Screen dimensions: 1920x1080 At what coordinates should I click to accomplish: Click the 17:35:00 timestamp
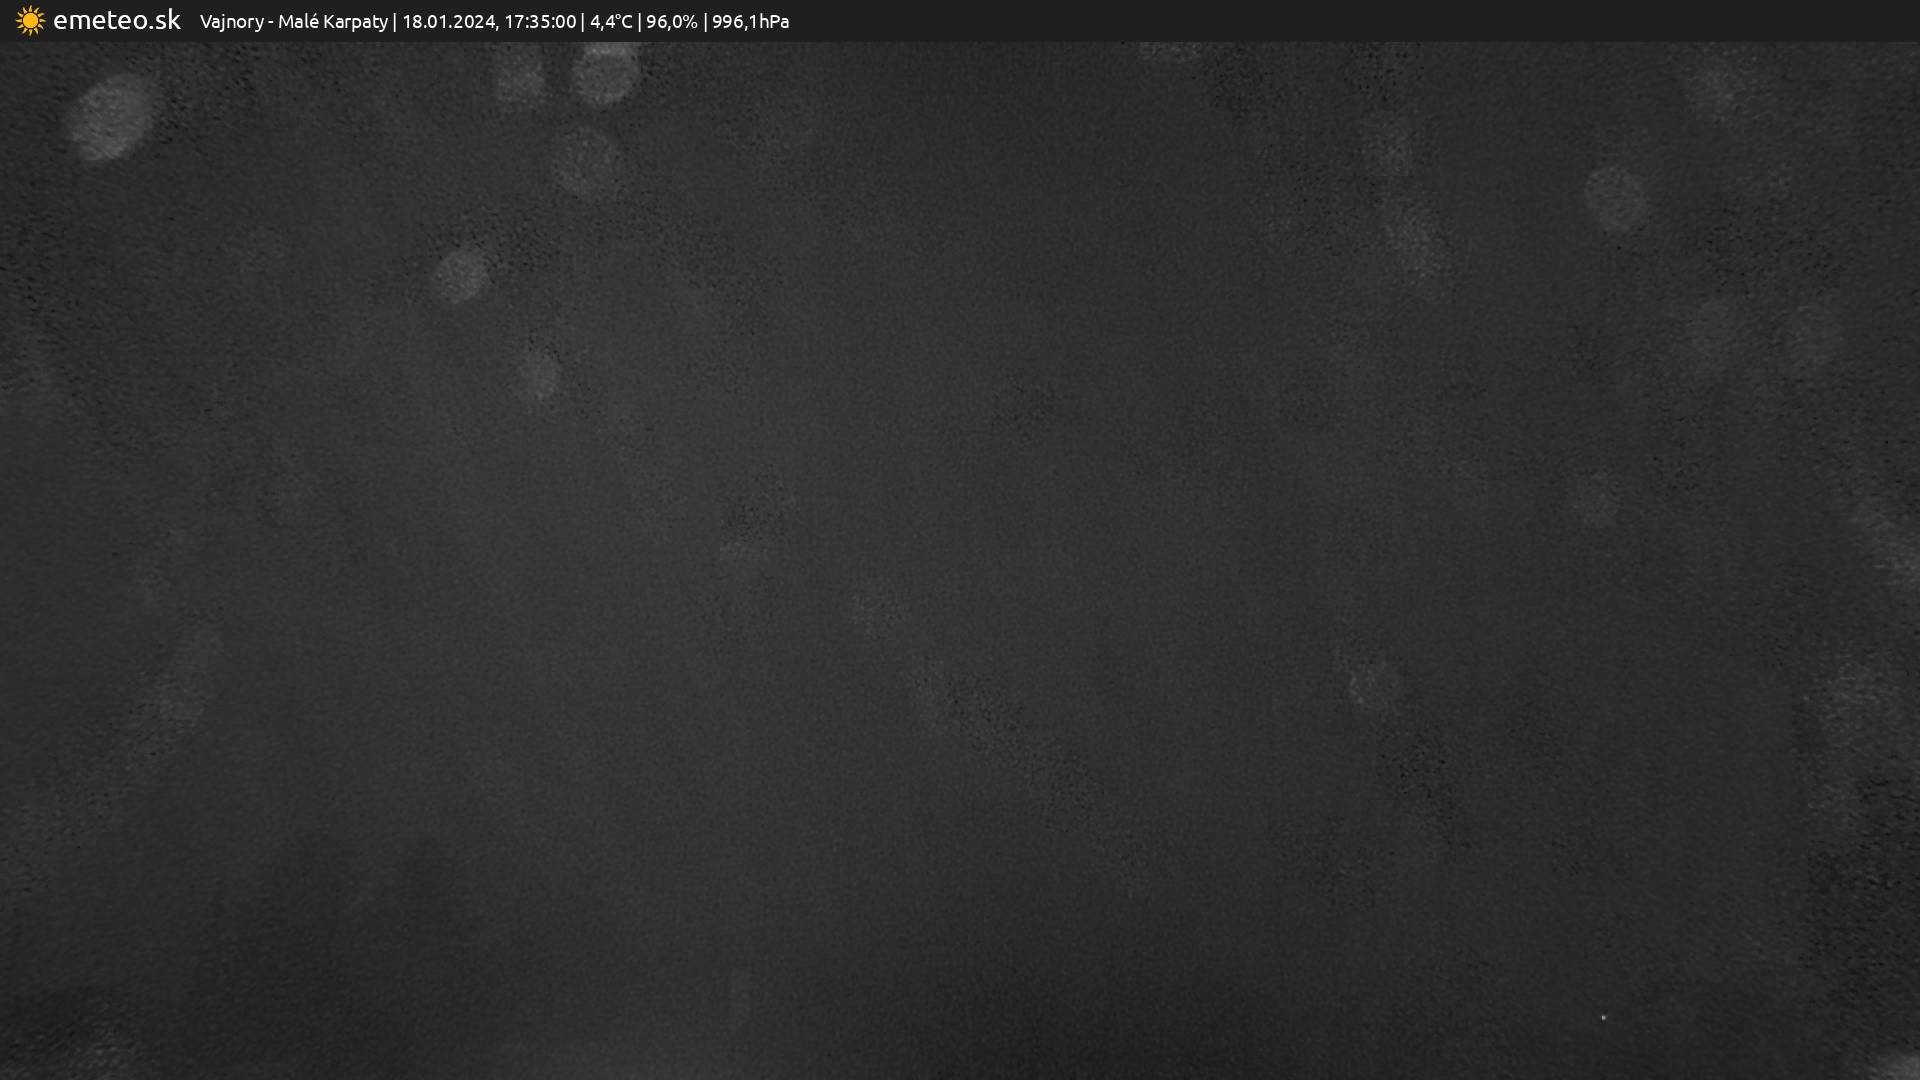tap(540, 21)
